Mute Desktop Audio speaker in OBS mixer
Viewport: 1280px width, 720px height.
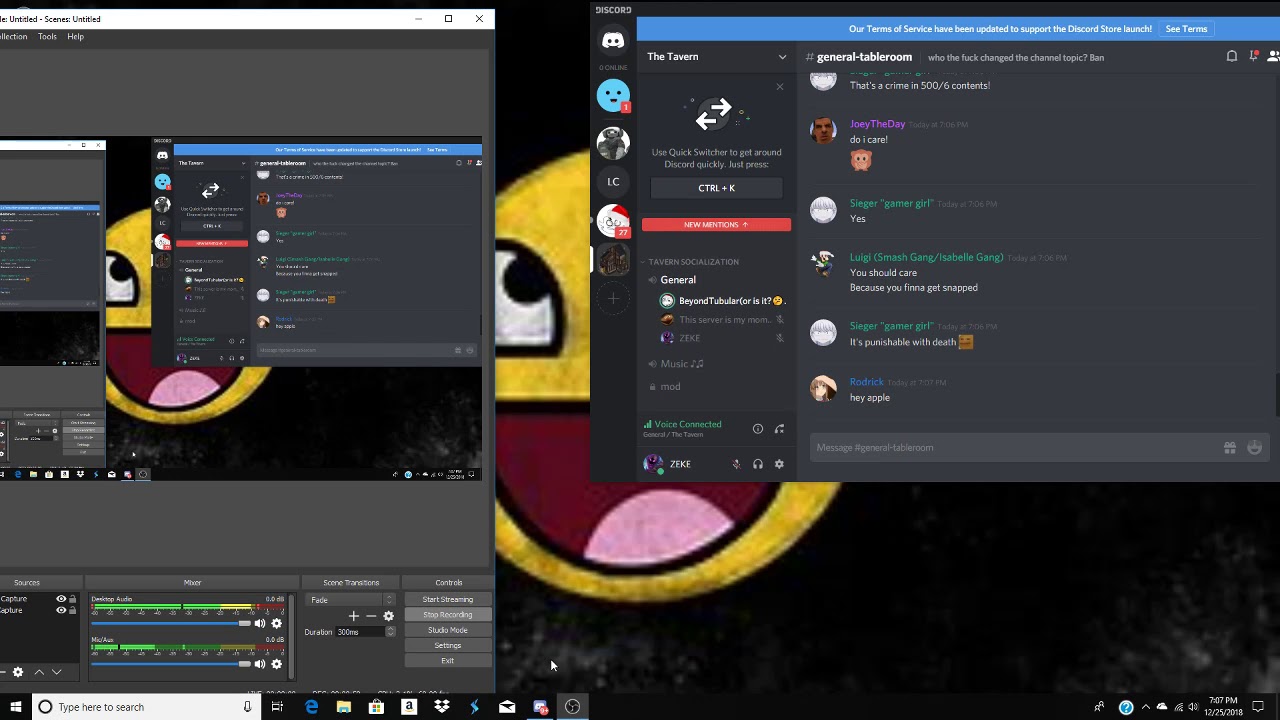260,624
